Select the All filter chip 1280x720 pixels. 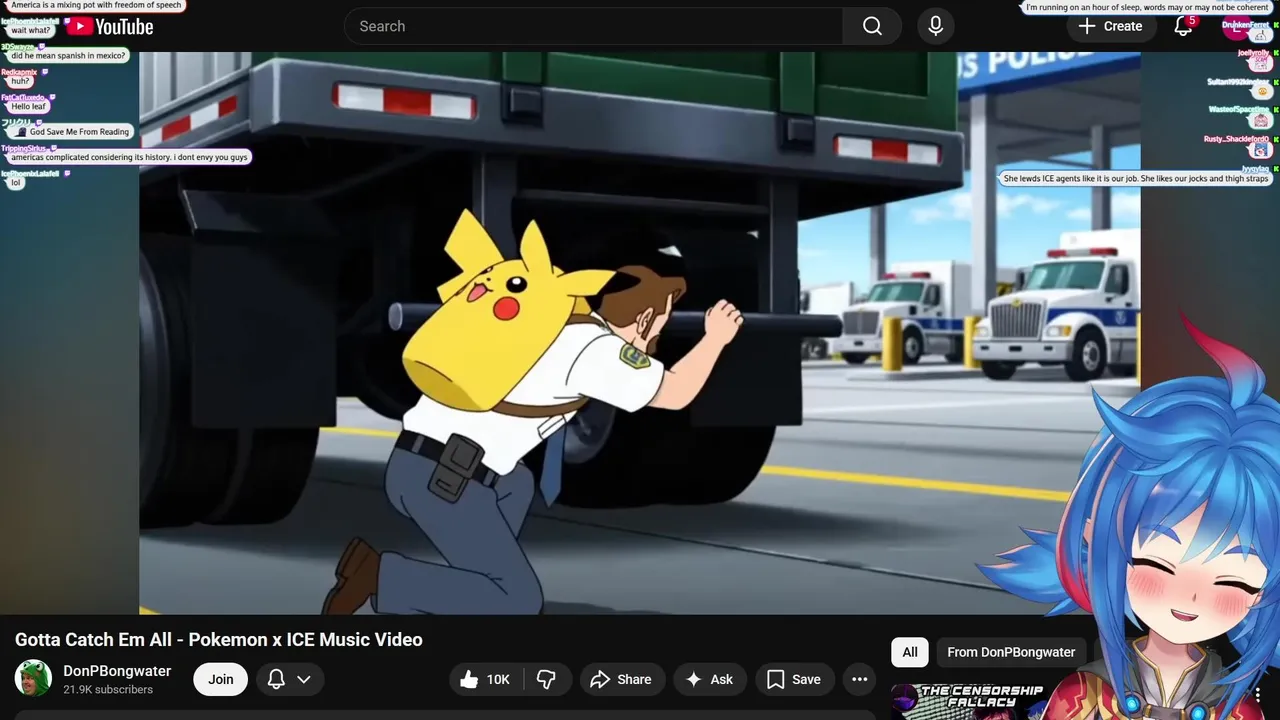[910, 652]
